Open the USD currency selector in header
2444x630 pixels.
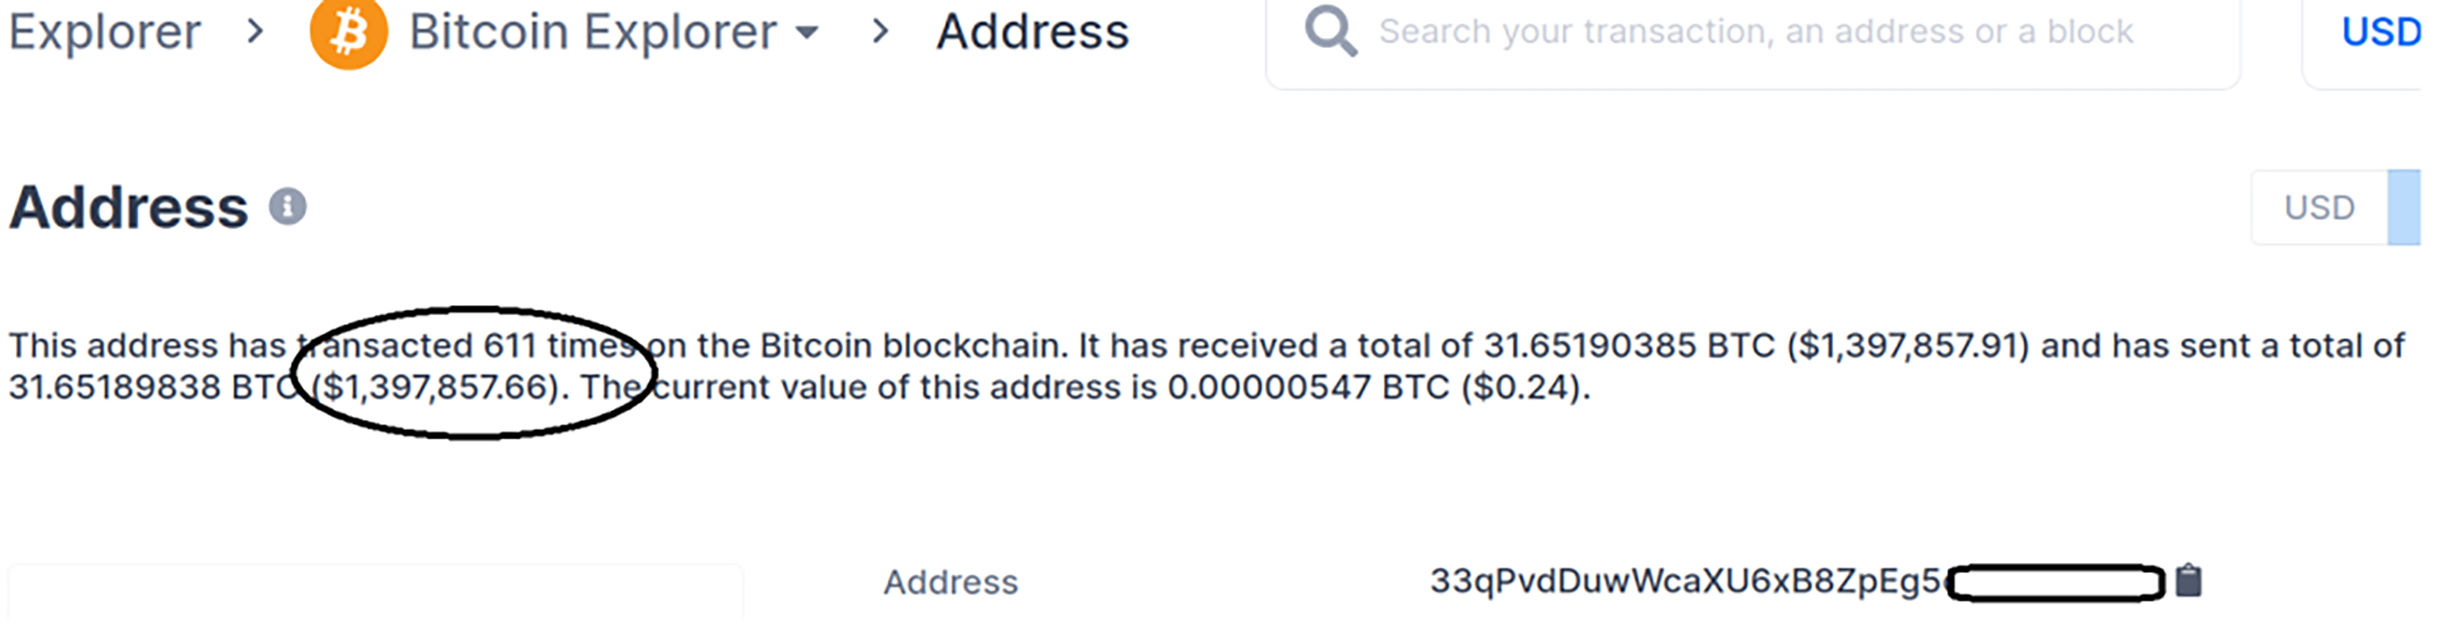click(x=2380, y=32)
